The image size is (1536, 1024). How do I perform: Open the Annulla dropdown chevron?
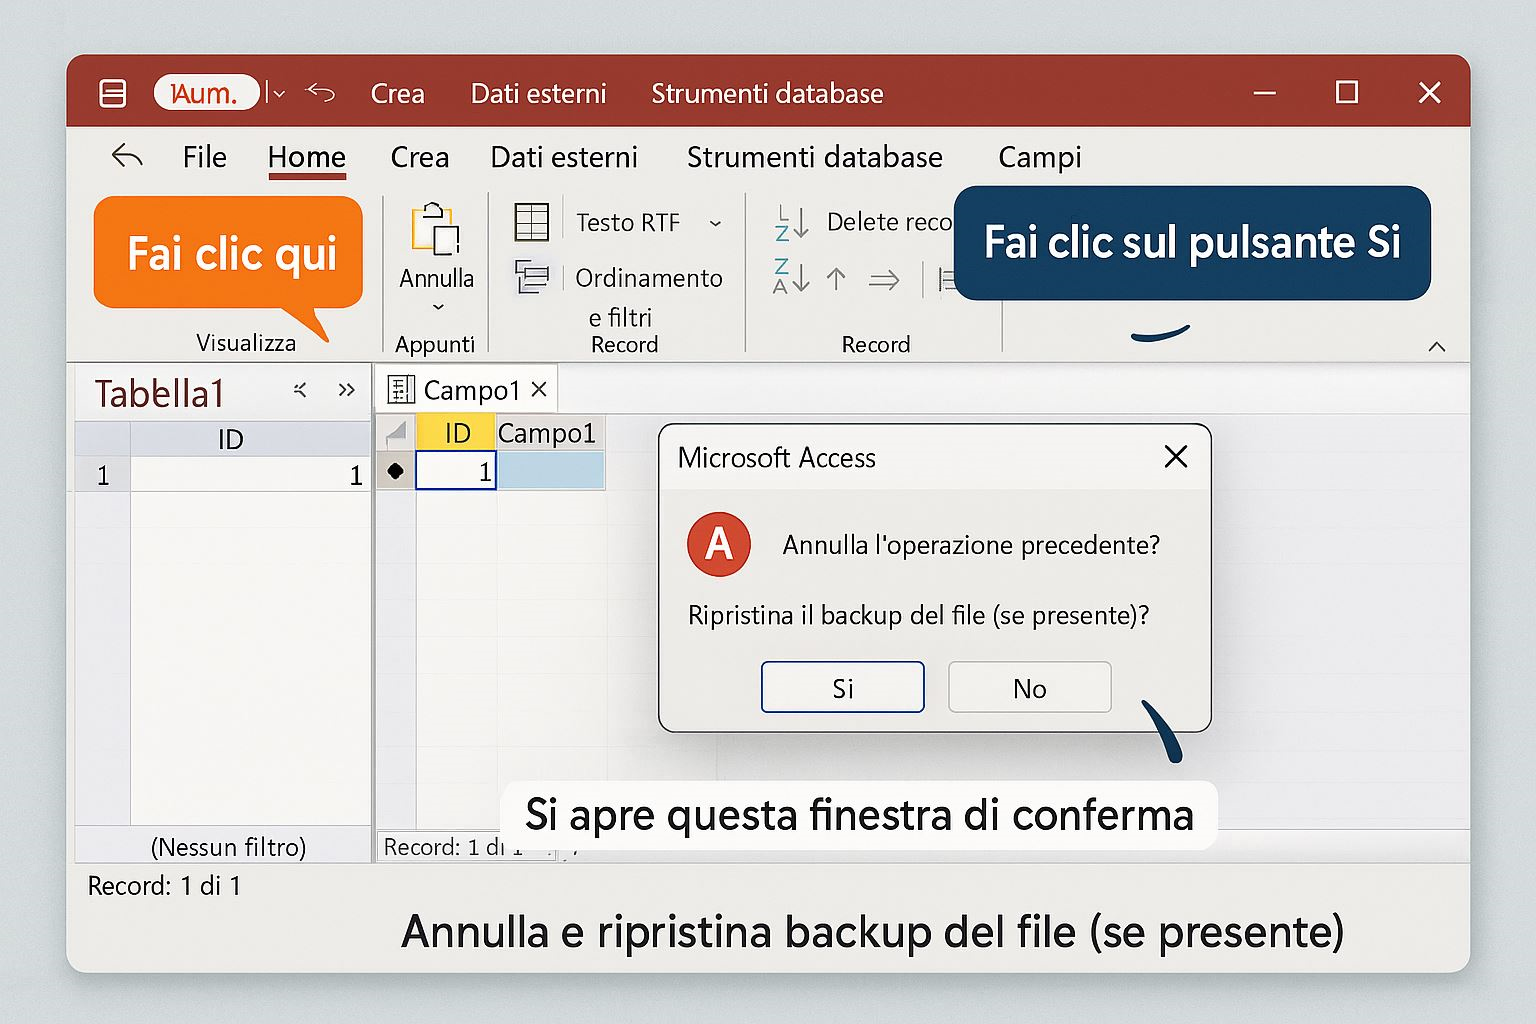point(437,307)
